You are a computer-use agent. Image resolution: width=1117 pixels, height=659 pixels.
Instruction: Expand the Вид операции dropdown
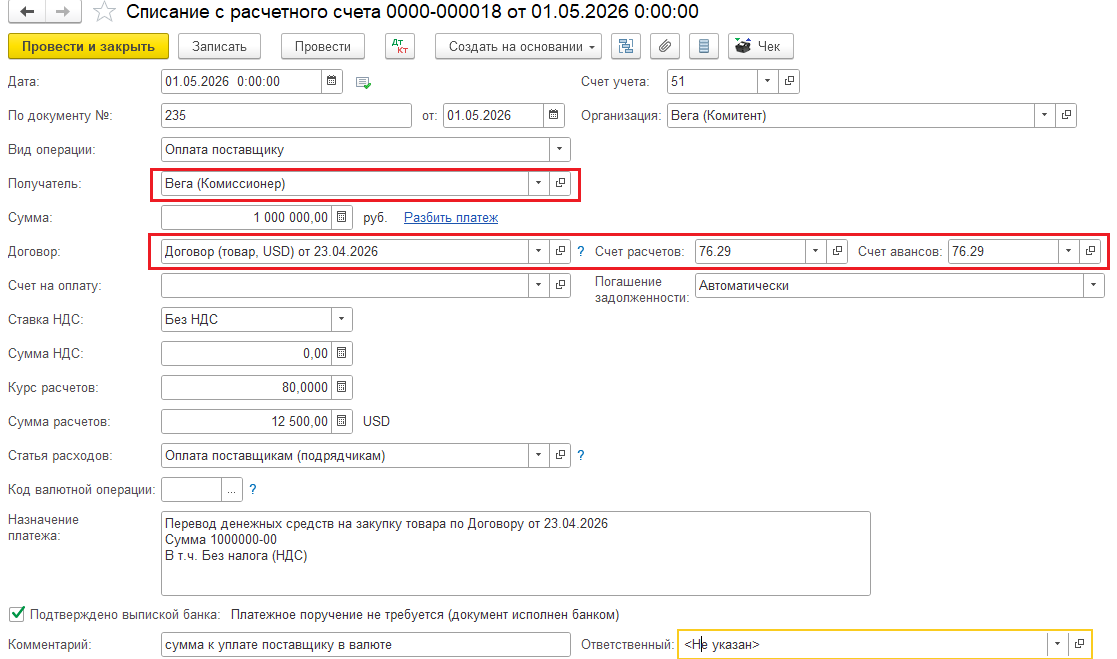[x=559, y=150]
